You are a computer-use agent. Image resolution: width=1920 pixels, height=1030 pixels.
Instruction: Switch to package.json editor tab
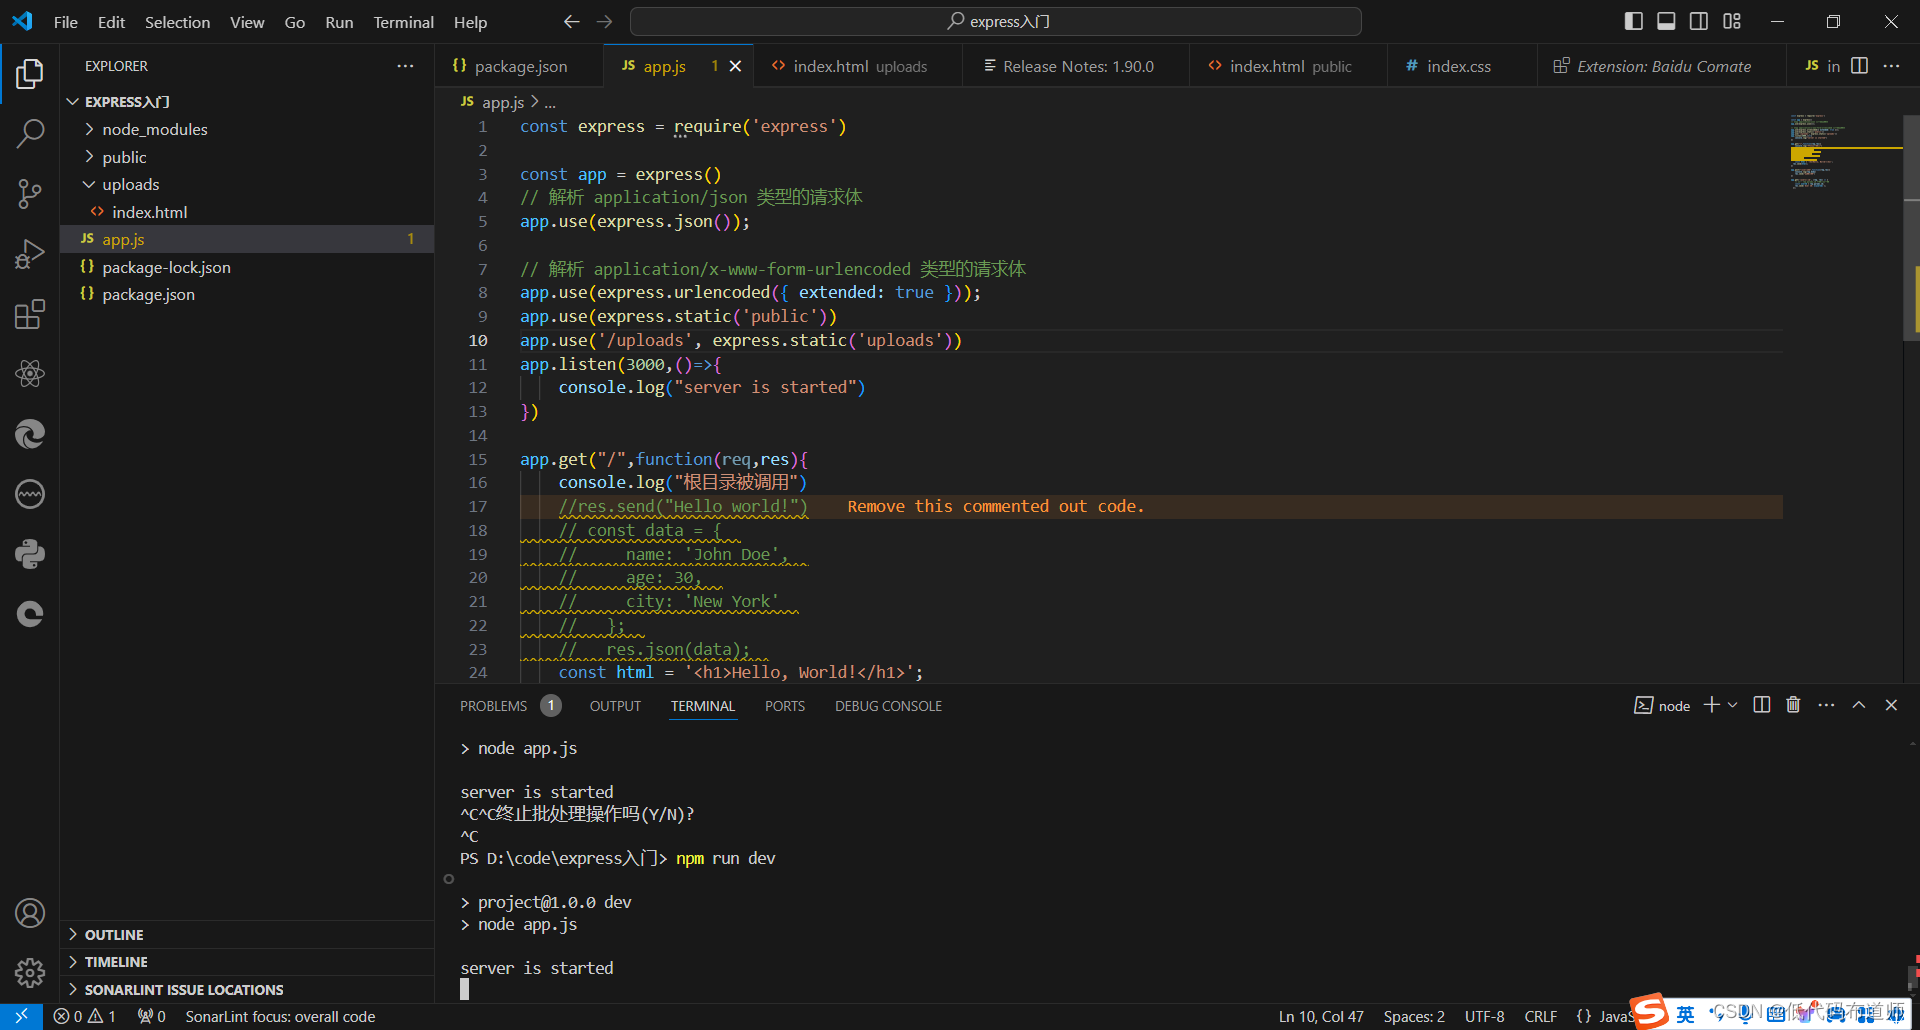point(519,66)
